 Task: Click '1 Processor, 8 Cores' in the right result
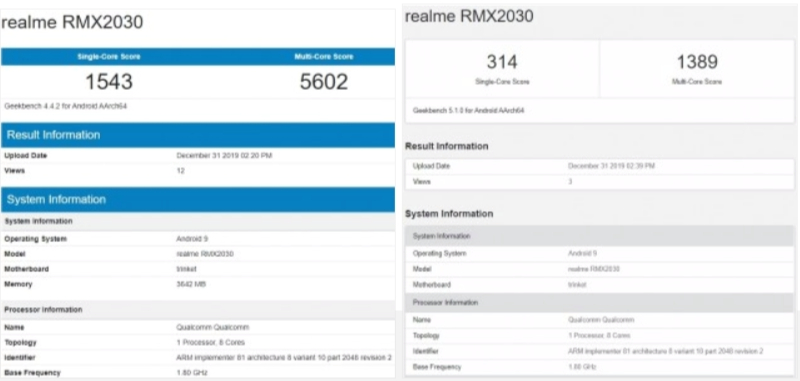click(x=599, y=336)
